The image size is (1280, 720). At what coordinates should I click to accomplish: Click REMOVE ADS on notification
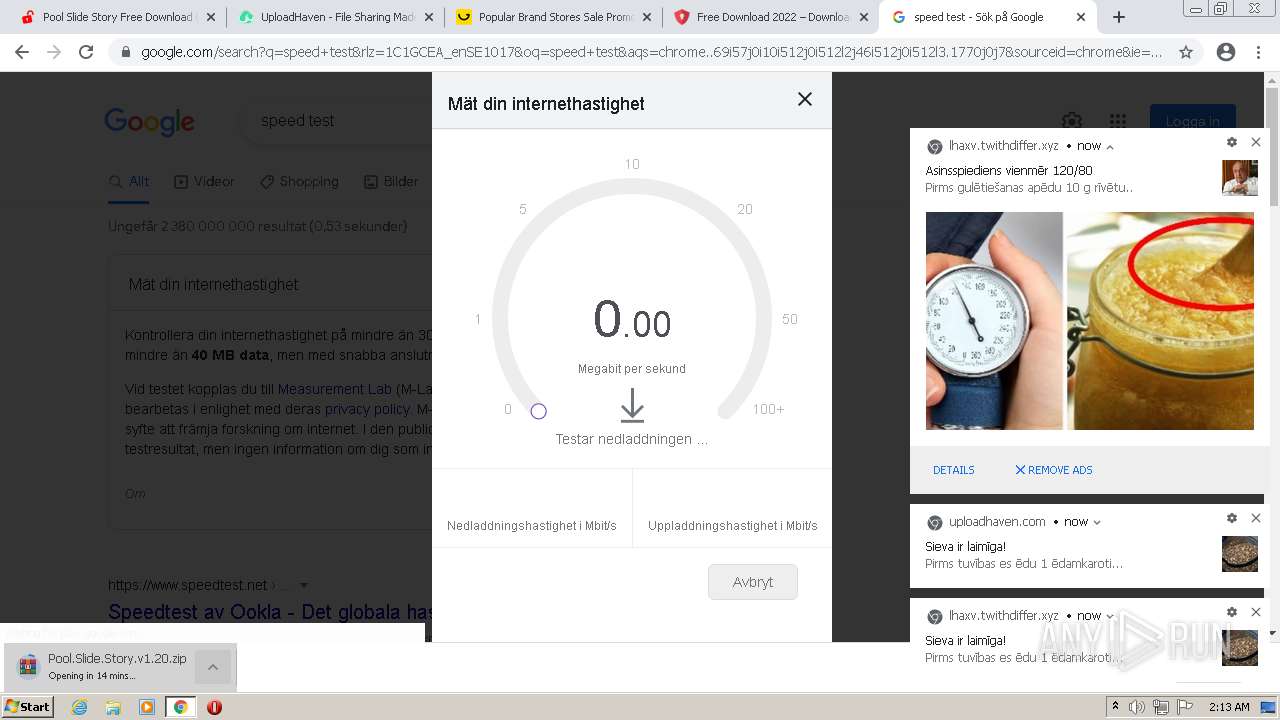tap(1053, 470)
